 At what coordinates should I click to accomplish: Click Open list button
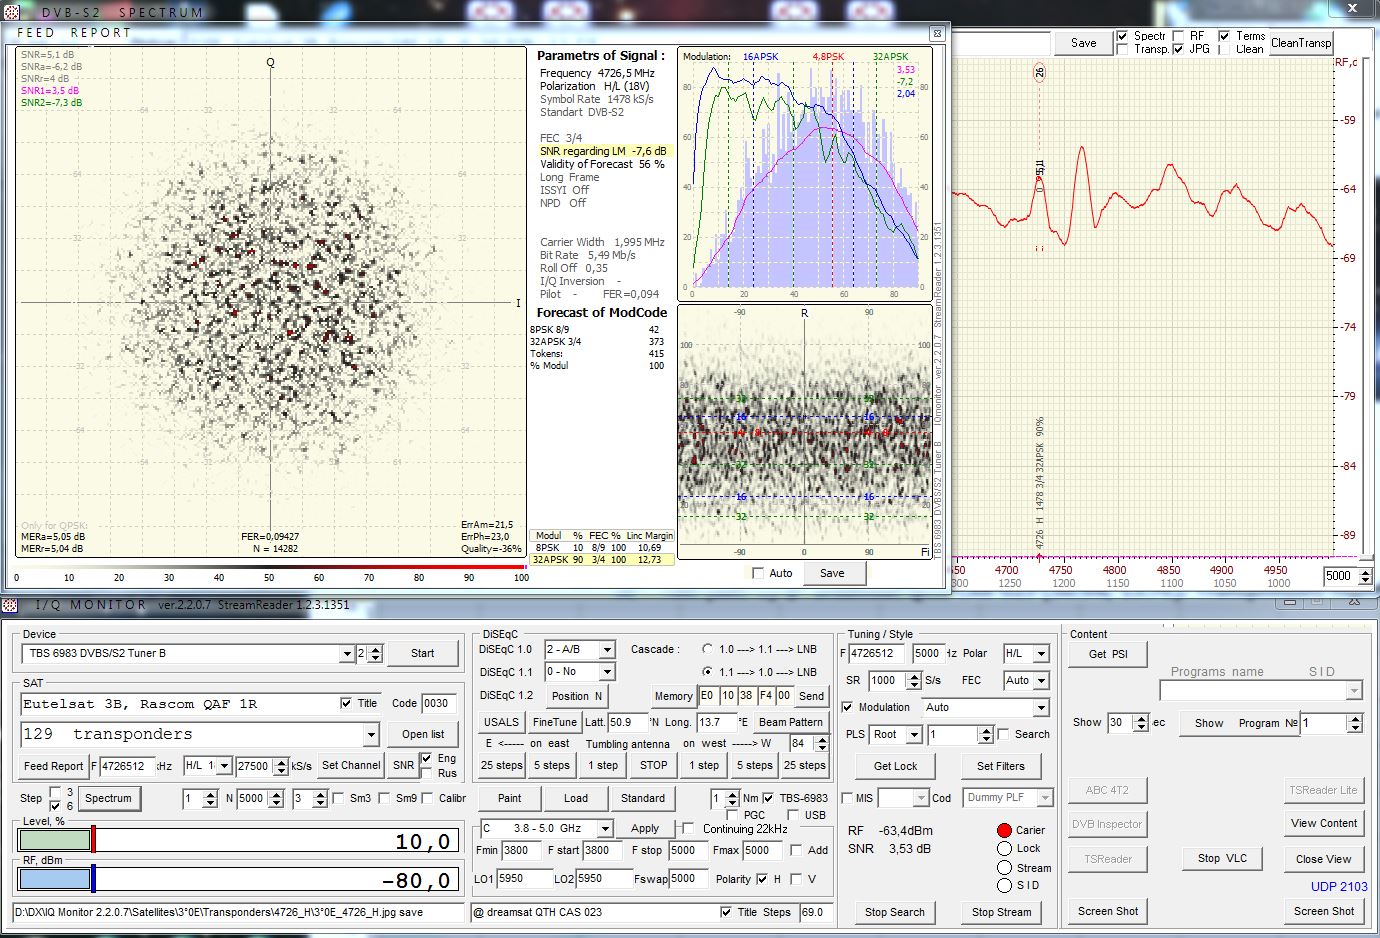point(423,734)
